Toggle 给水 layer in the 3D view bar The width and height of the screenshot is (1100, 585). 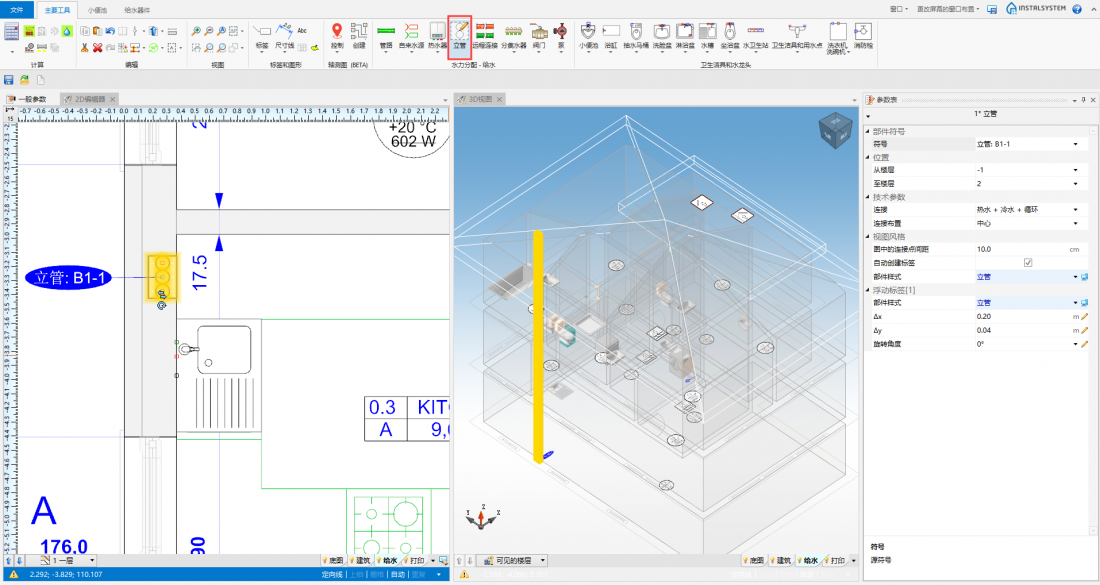[x=811, y=561]
